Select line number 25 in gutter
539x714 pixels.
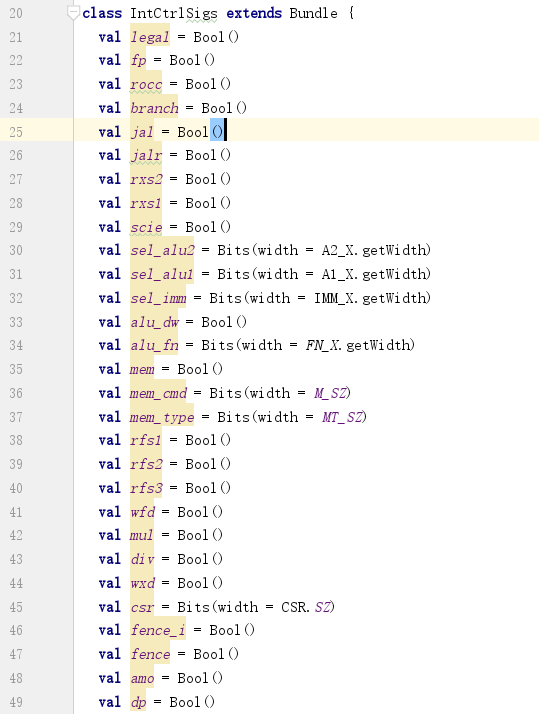click(x=15, y=132)
